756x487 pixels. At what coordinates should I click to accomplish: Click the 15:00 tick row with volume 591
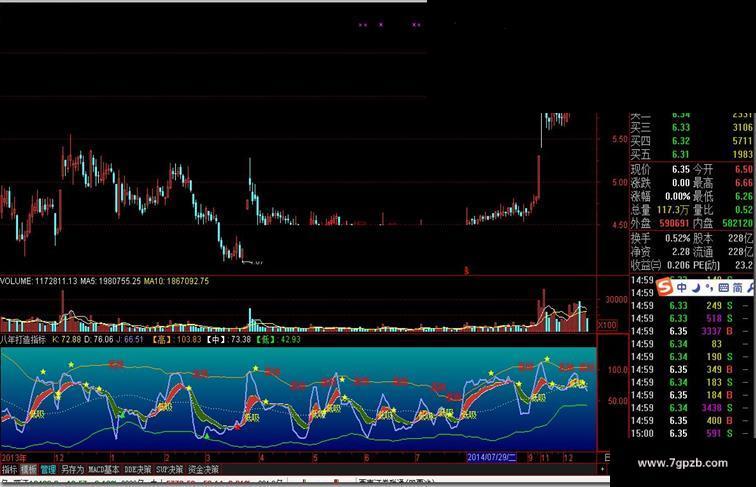click(692, 433)
